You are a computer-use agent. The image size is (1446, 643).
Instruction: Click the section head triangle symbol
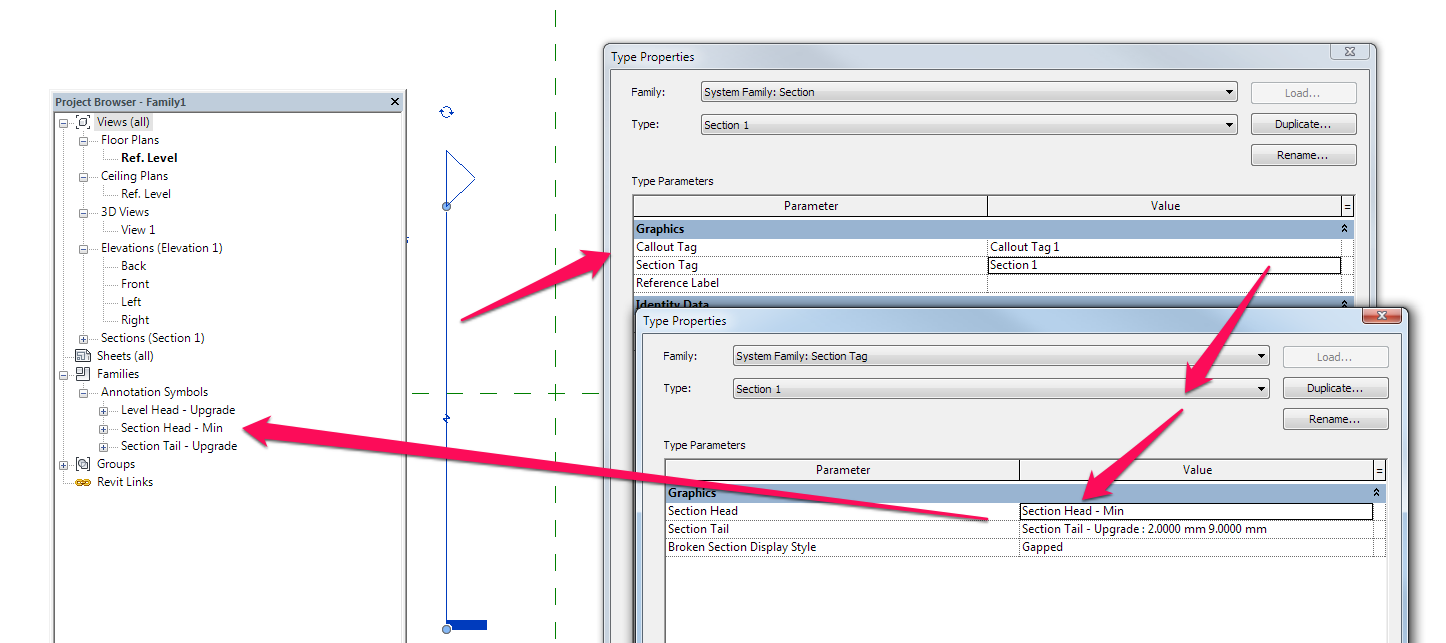(x=460, y=177)
